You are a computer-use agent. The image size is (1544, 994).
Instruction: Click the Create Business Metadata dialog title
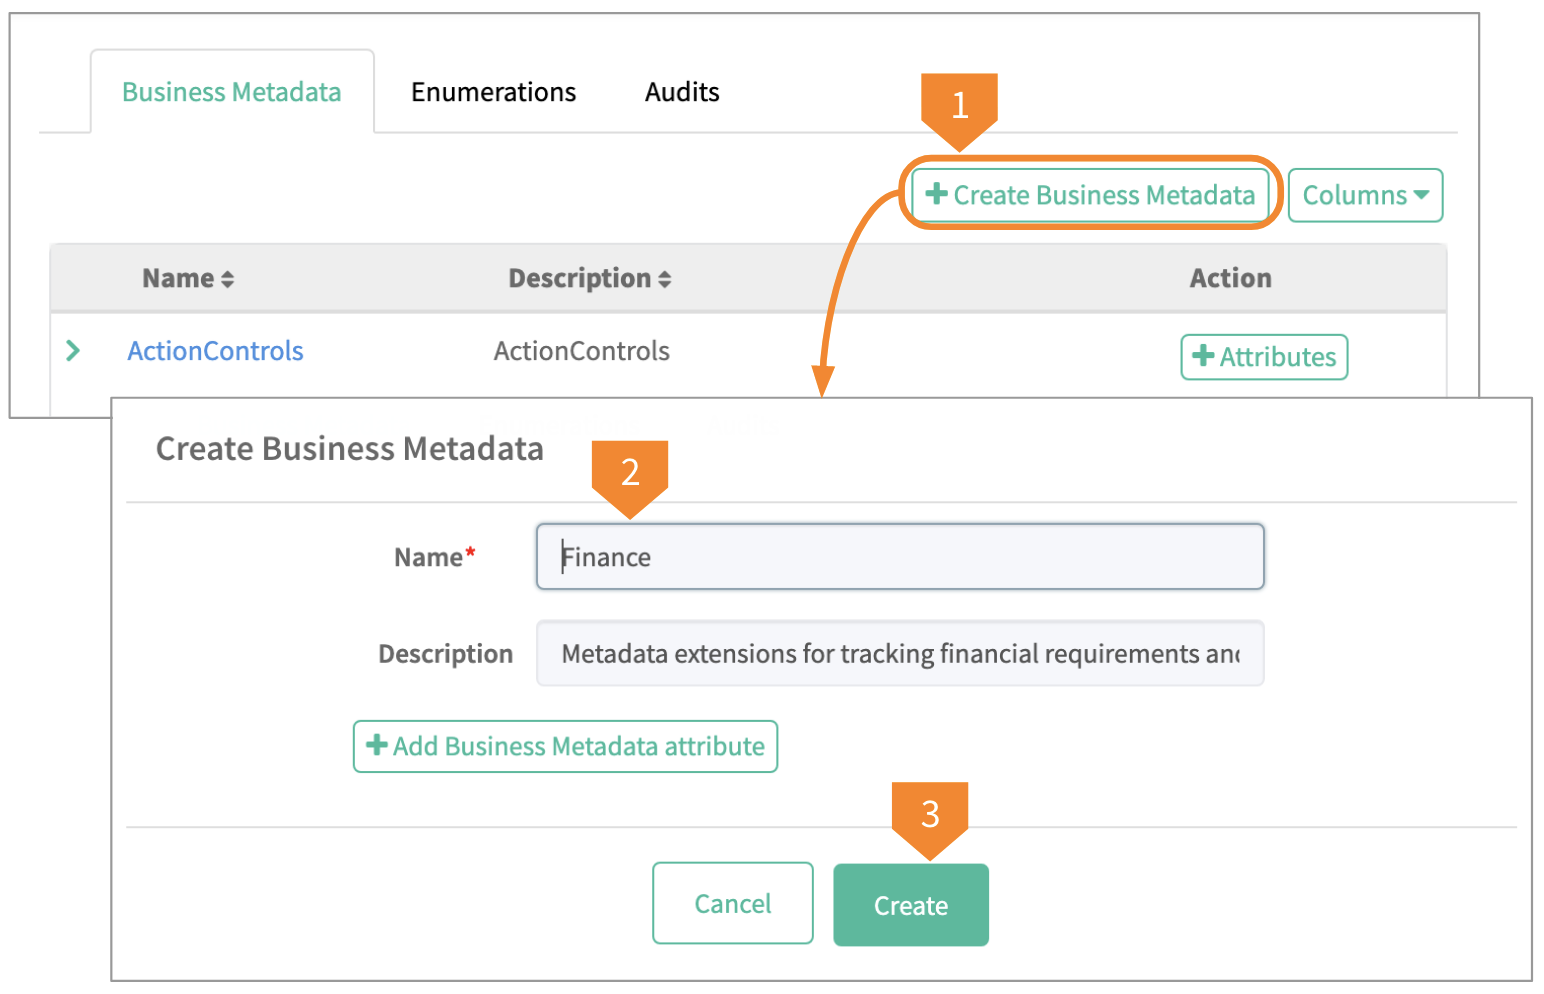(x=349, y=449)
